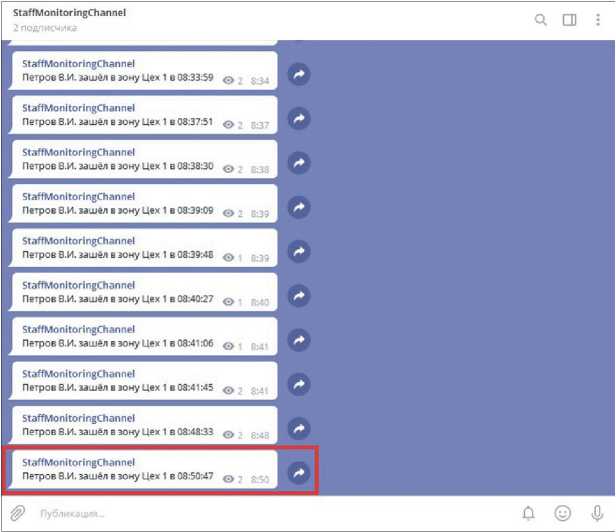
Task: Click sender name on the 08:39:48 message
Action: click(78, 241)
